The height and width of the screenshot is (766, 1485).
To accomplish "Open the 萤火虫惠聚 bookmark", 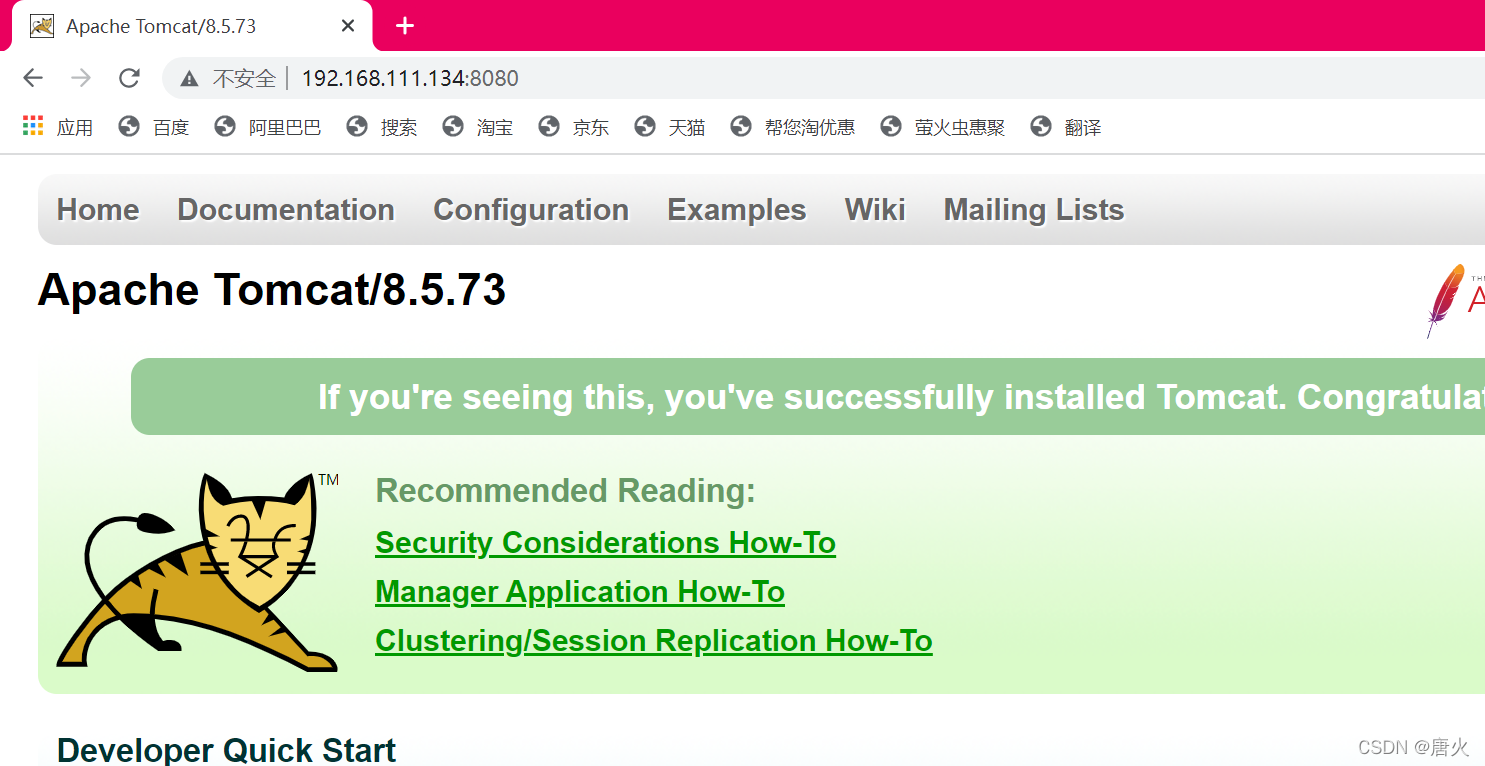I will pyautogui.click(x=960, y=127).
